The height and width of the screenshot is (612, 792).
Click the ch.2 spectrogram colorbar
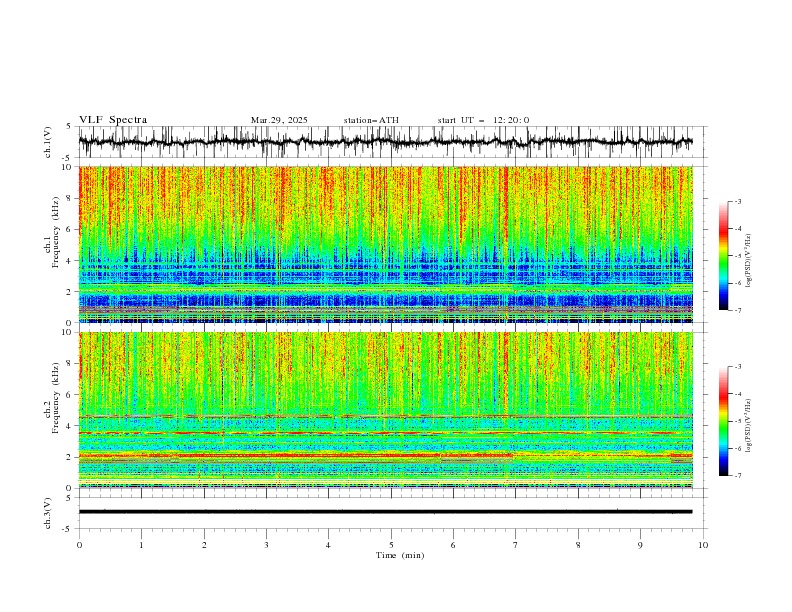click(723, 421)
